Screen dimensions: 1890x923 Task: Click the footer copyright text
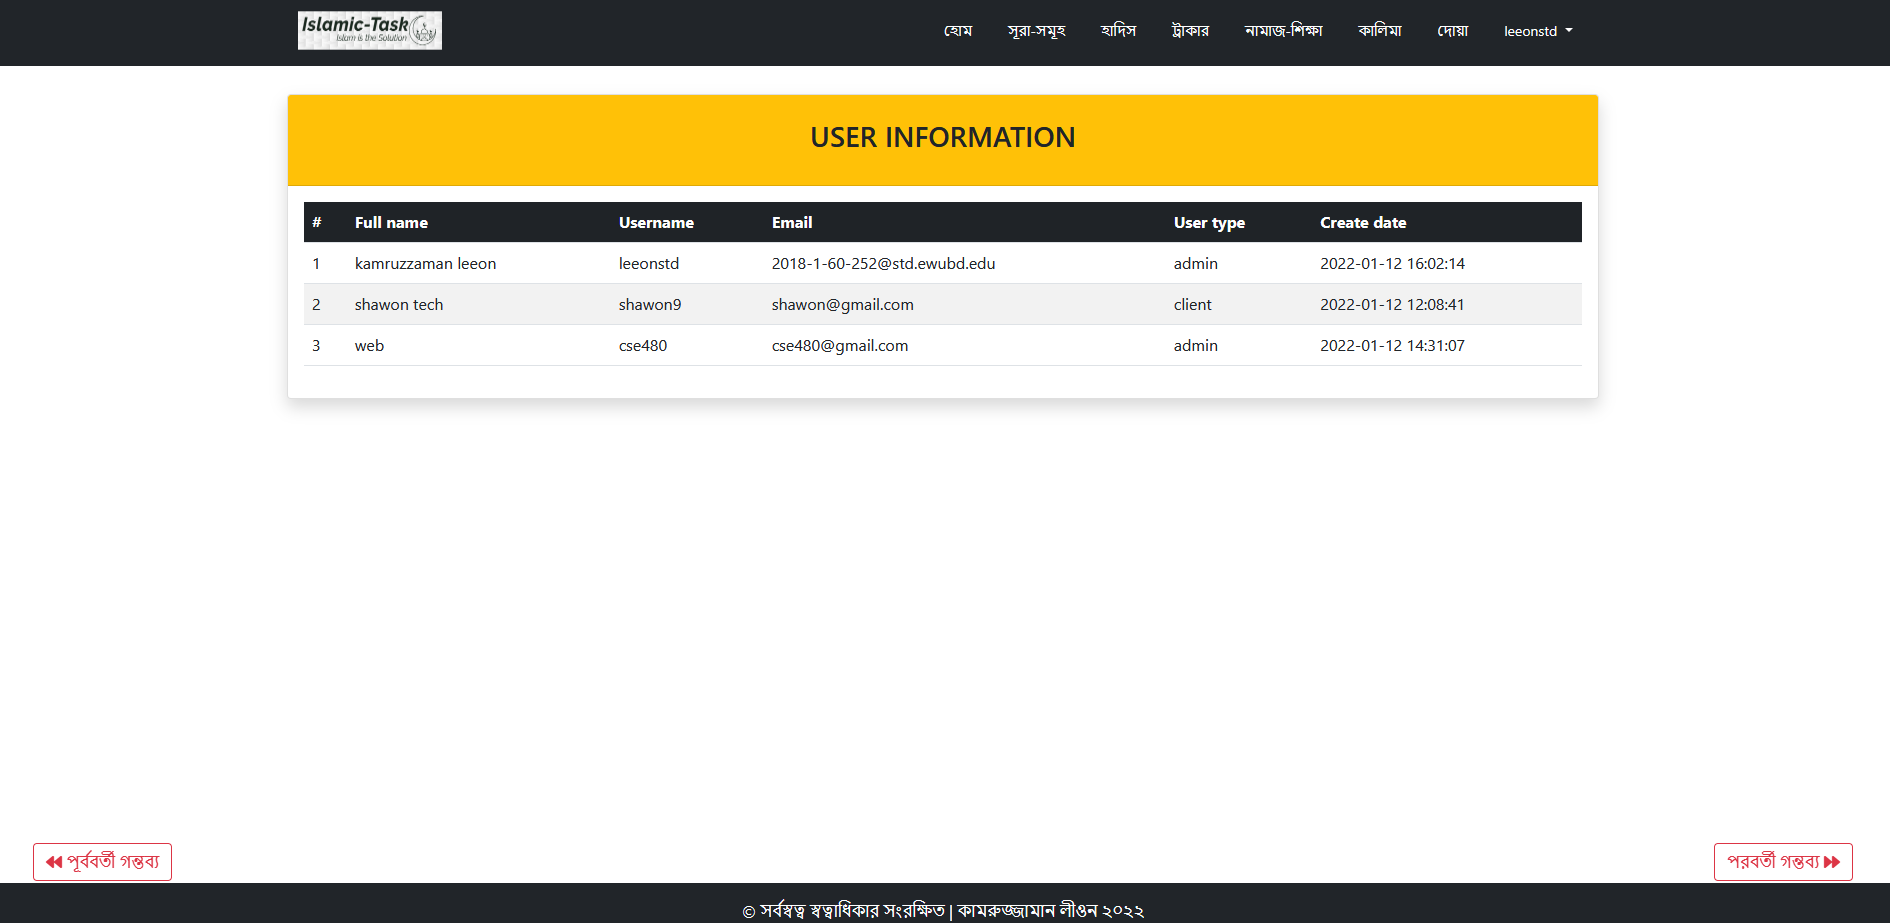942,910
